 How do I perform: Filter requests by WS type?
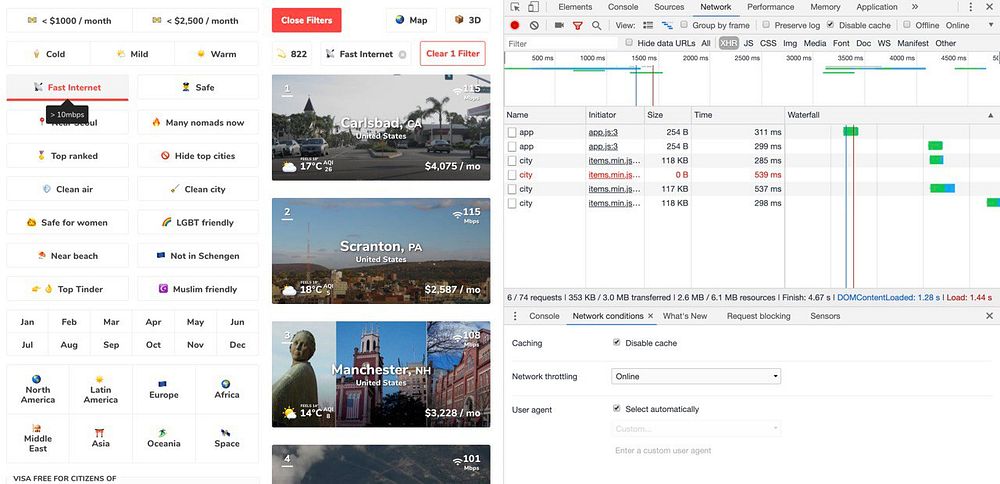[883, 43]
